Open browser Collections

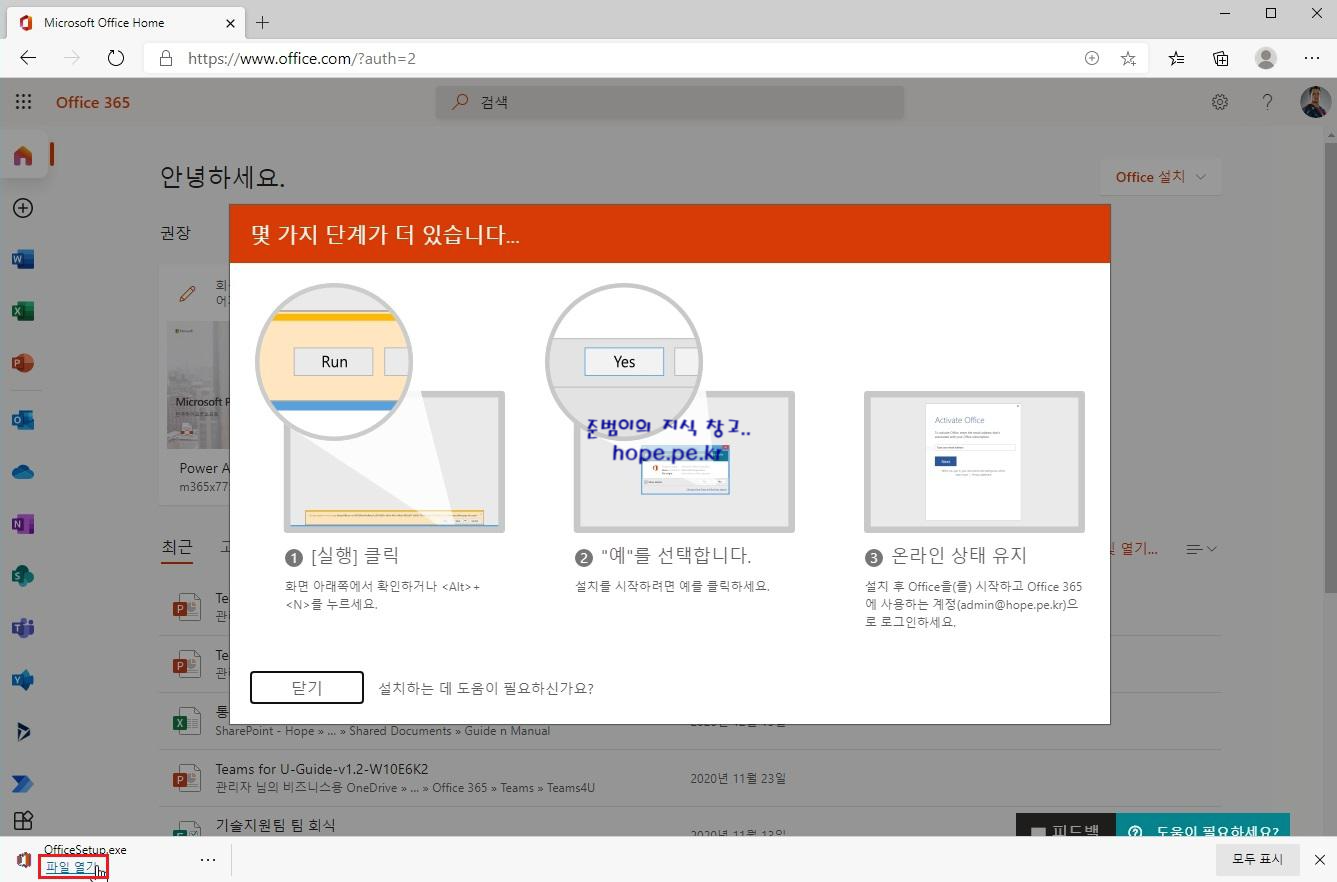click(x=1221, y=58)
